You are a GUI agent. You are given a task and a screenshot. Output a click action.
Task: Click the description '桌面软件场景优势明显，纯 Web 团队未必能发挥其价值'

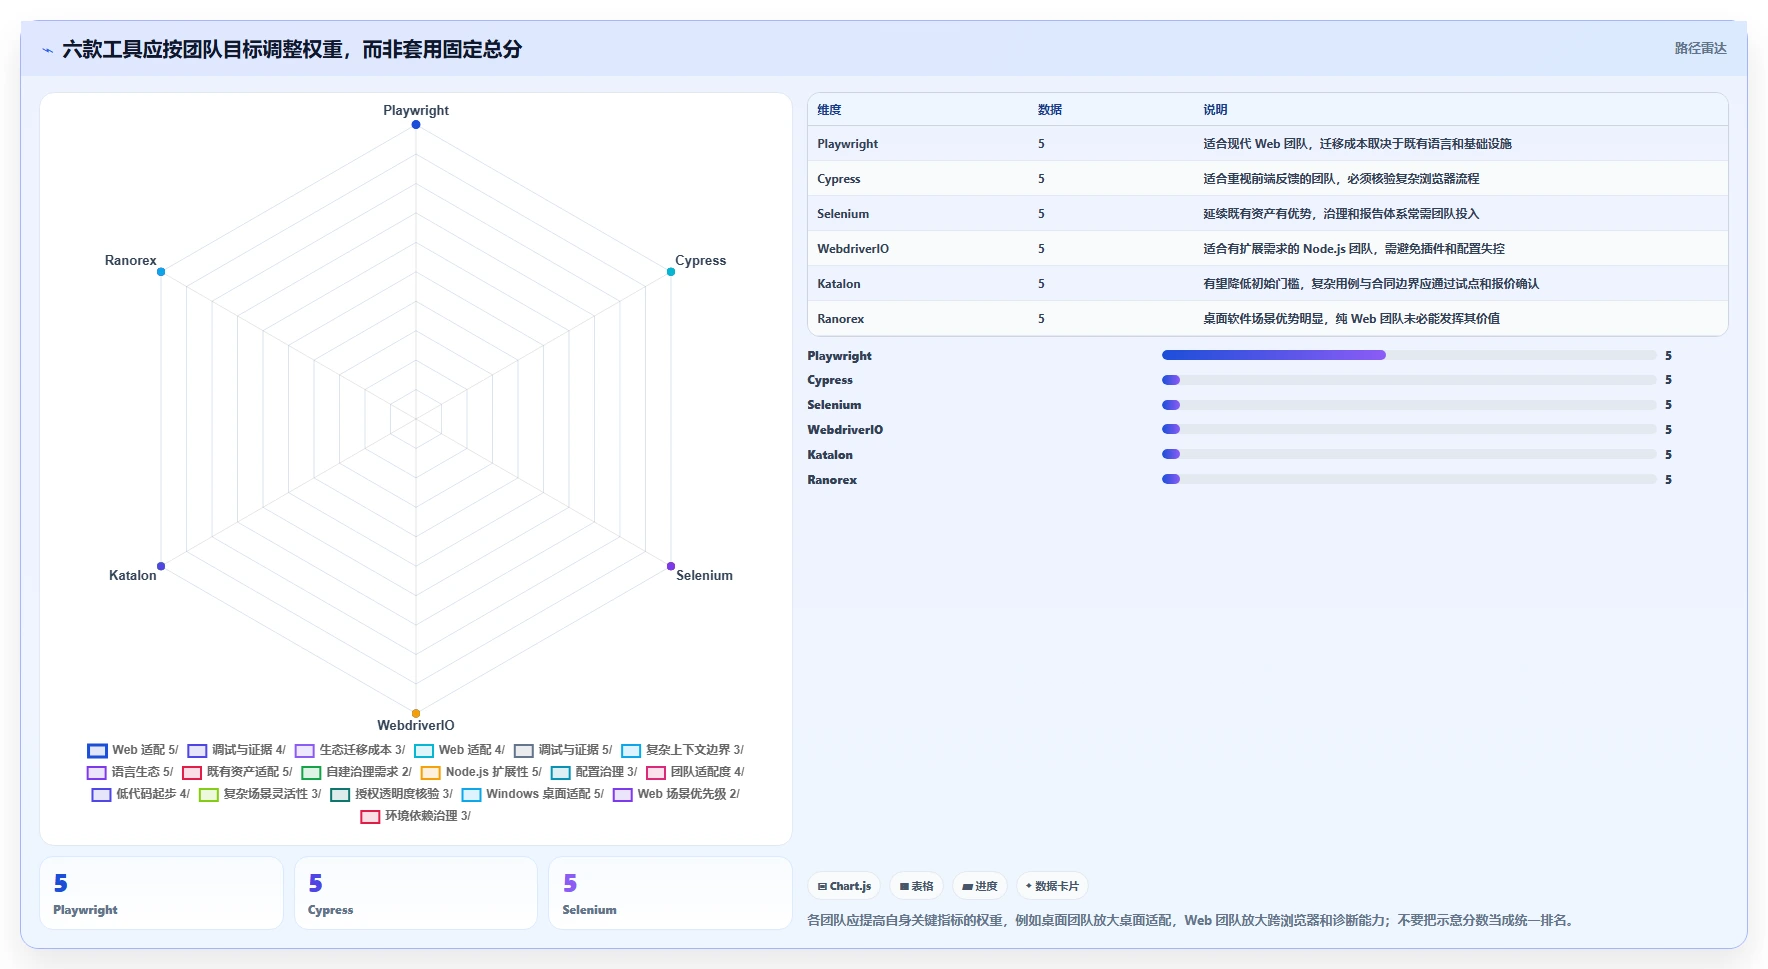(1351, 319)
